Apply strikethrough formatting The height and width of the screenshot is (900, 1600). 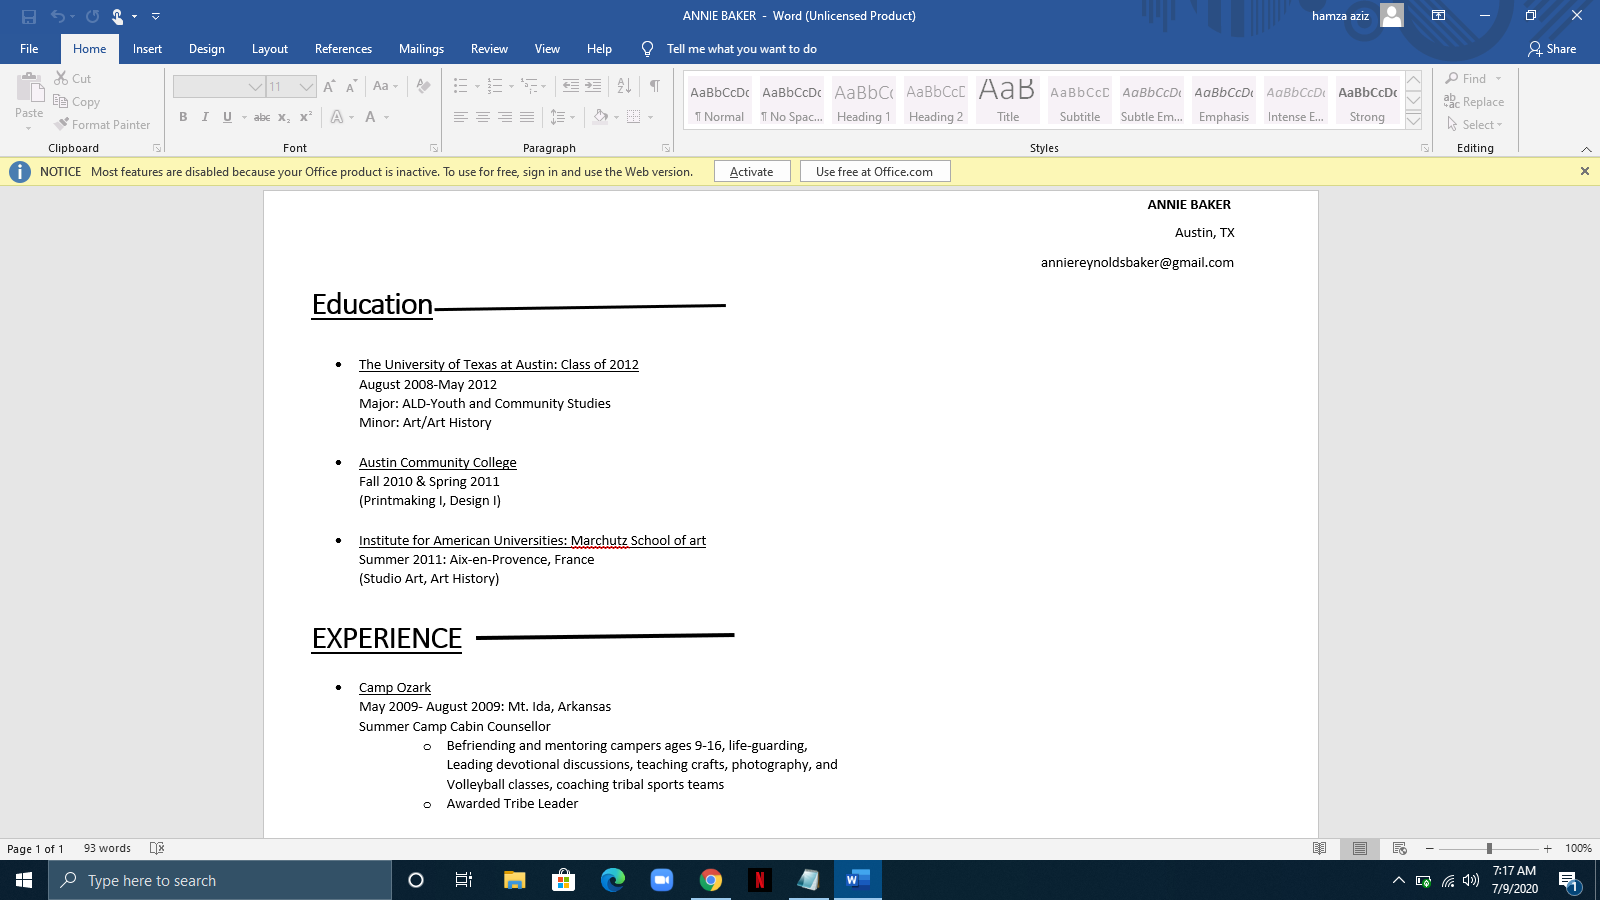coord(262,117)
